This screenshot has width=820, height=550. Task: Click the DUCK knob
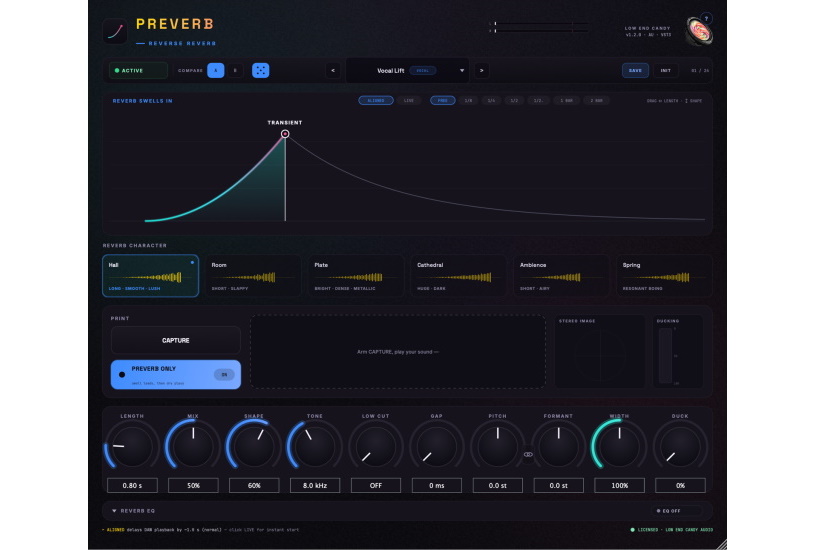(x=680, y=447)
